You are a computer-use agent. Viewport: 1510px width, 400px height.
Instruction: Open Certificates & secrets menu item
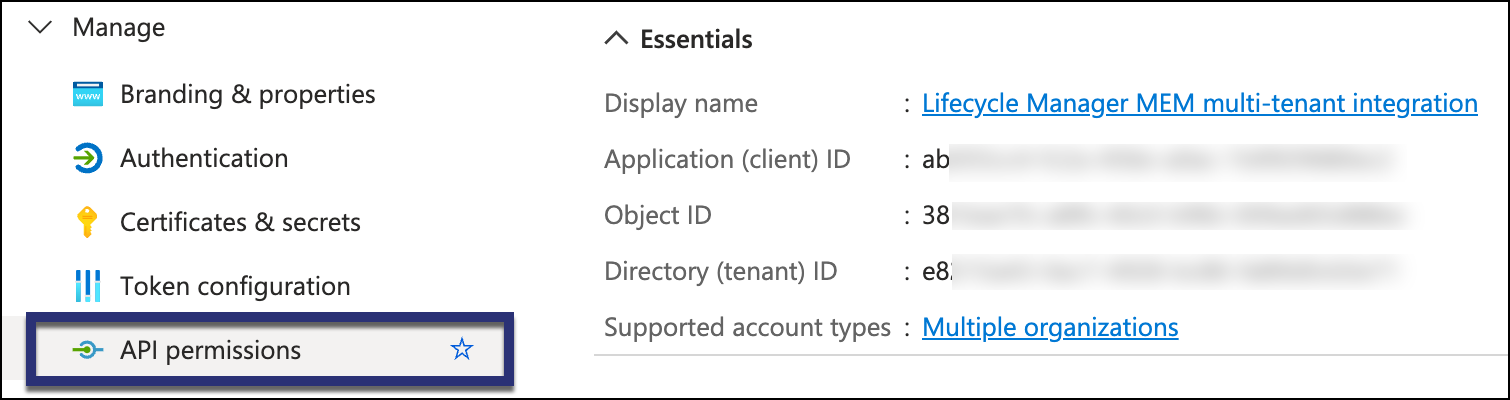point(240,222)
